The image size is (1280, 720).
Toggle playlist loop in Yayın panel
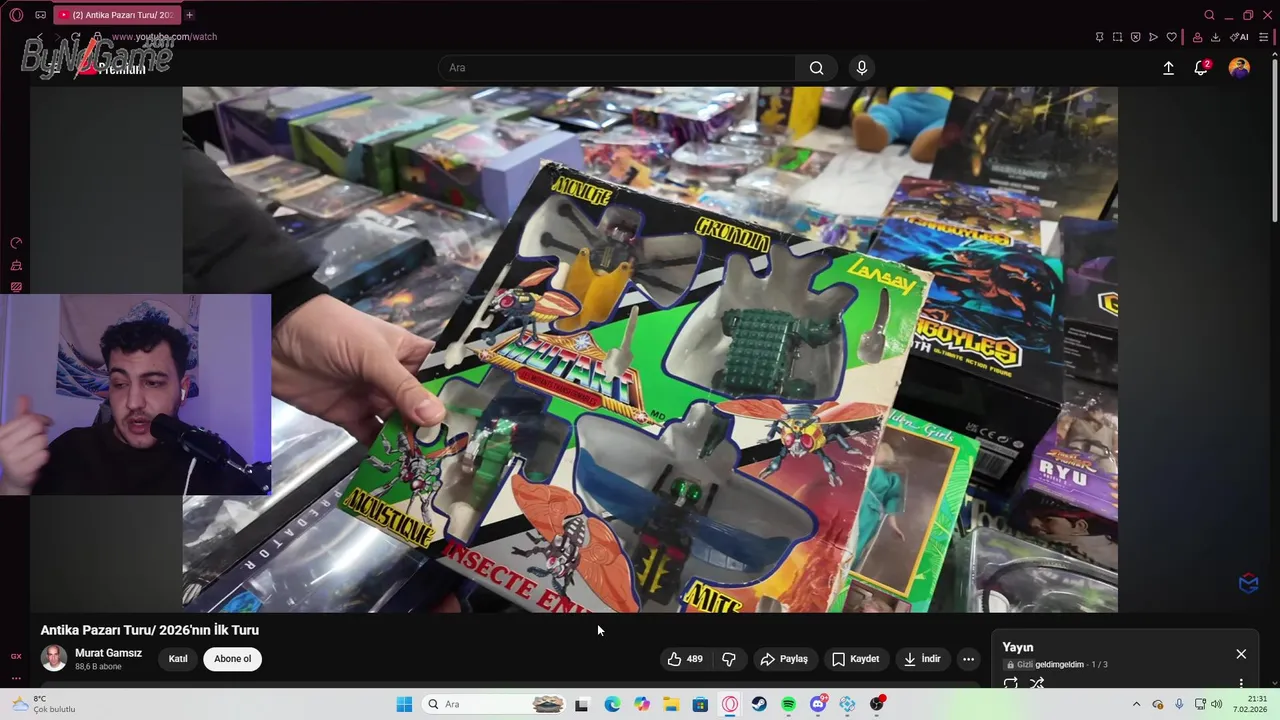(1011, 684)
